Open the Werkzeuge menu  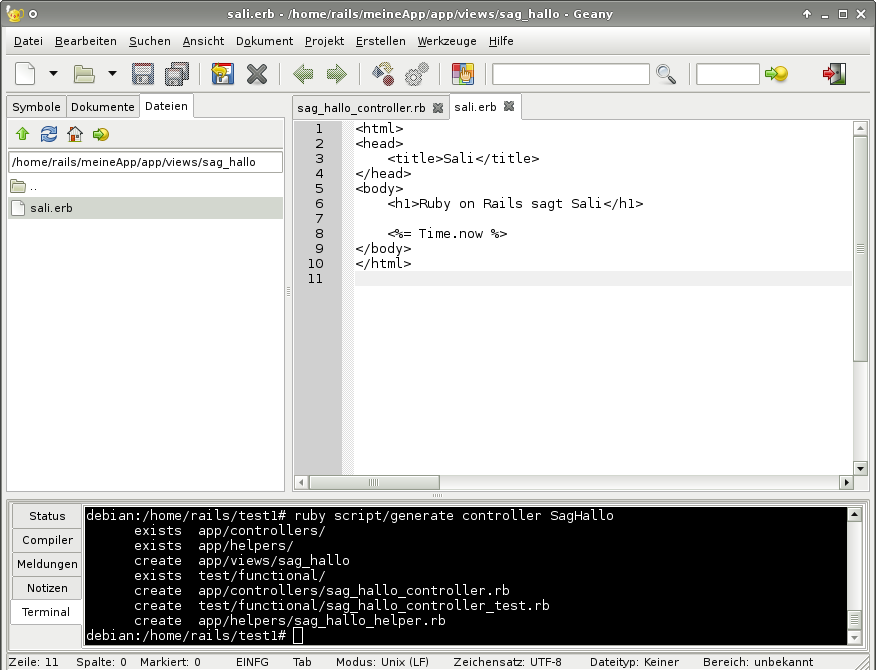(x=447, y=41)
